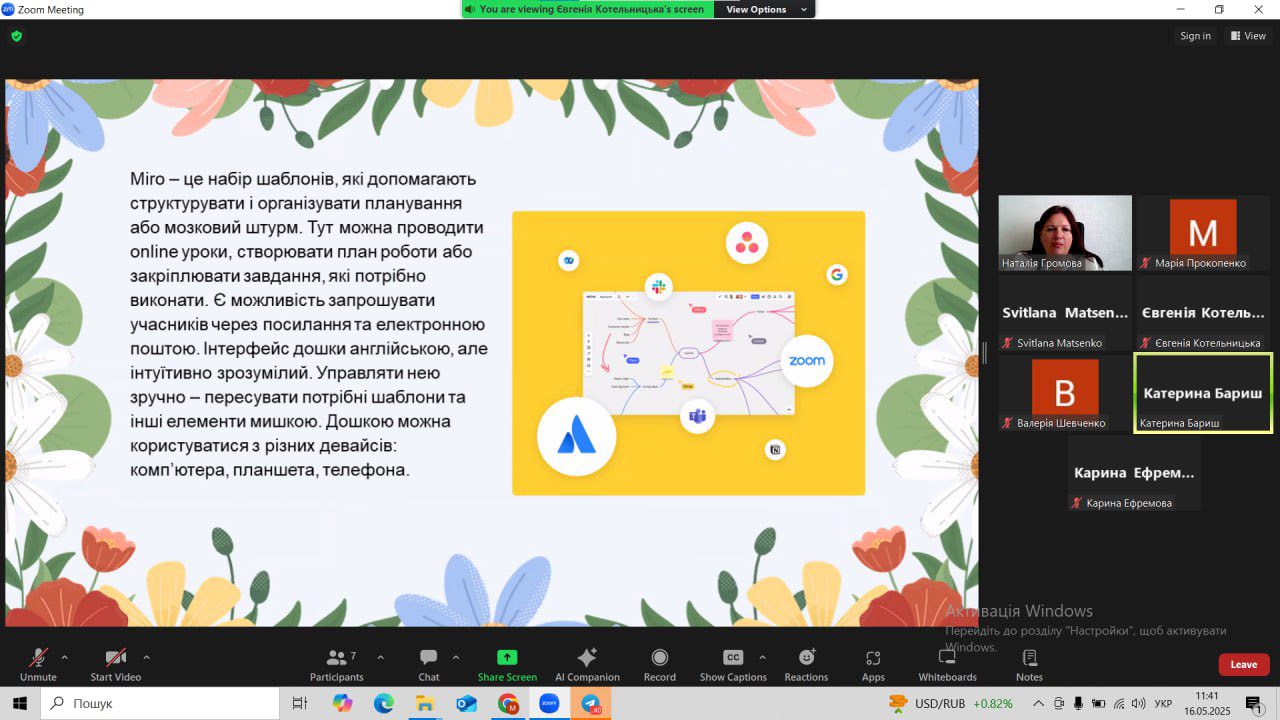Screen dimensions: 1280x720
Task: Click the taskbar search box Пошук
Action: coord(160,703)
